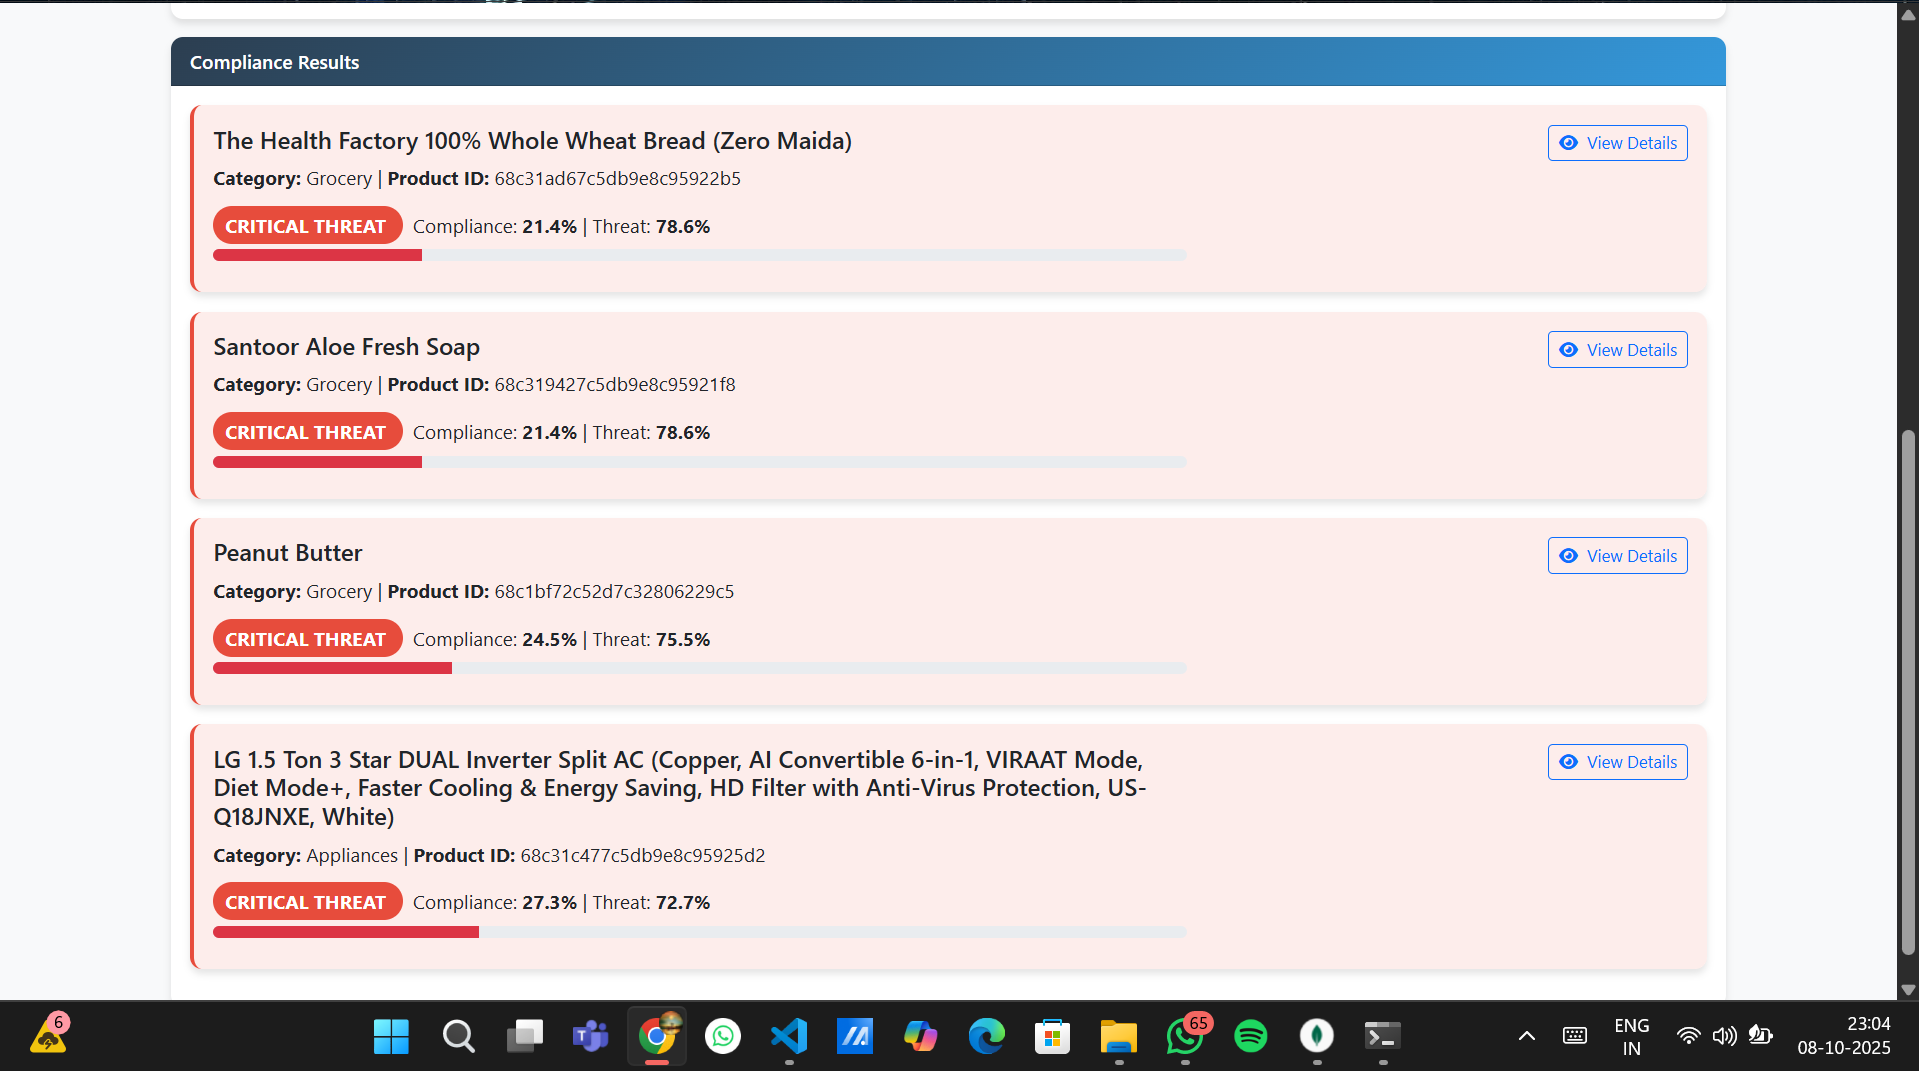View Details for Whole Wheat Bread
This screenshot has height=1071, width=1919.
1617,143
